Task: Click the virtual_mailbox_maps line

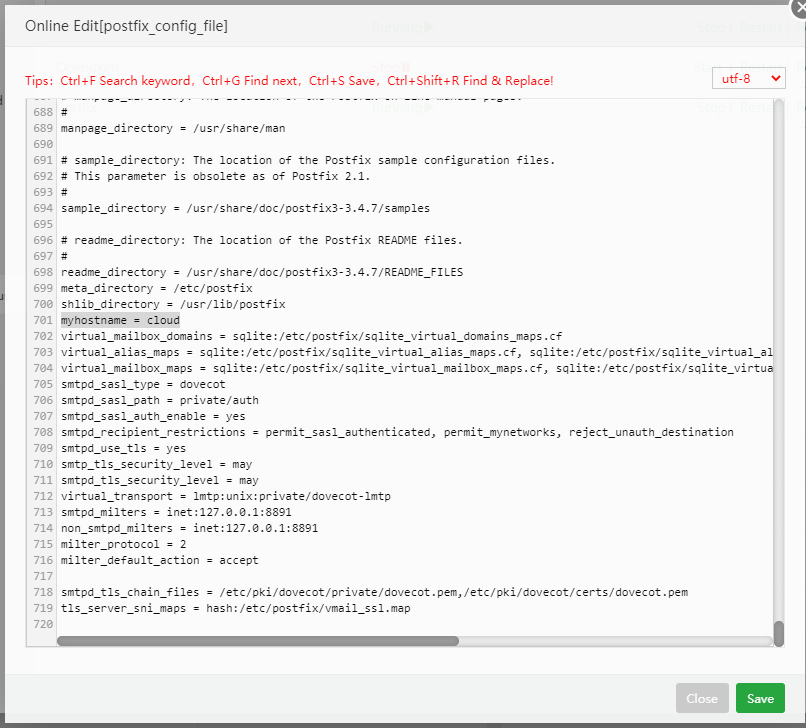Action: tap(416, 368)
